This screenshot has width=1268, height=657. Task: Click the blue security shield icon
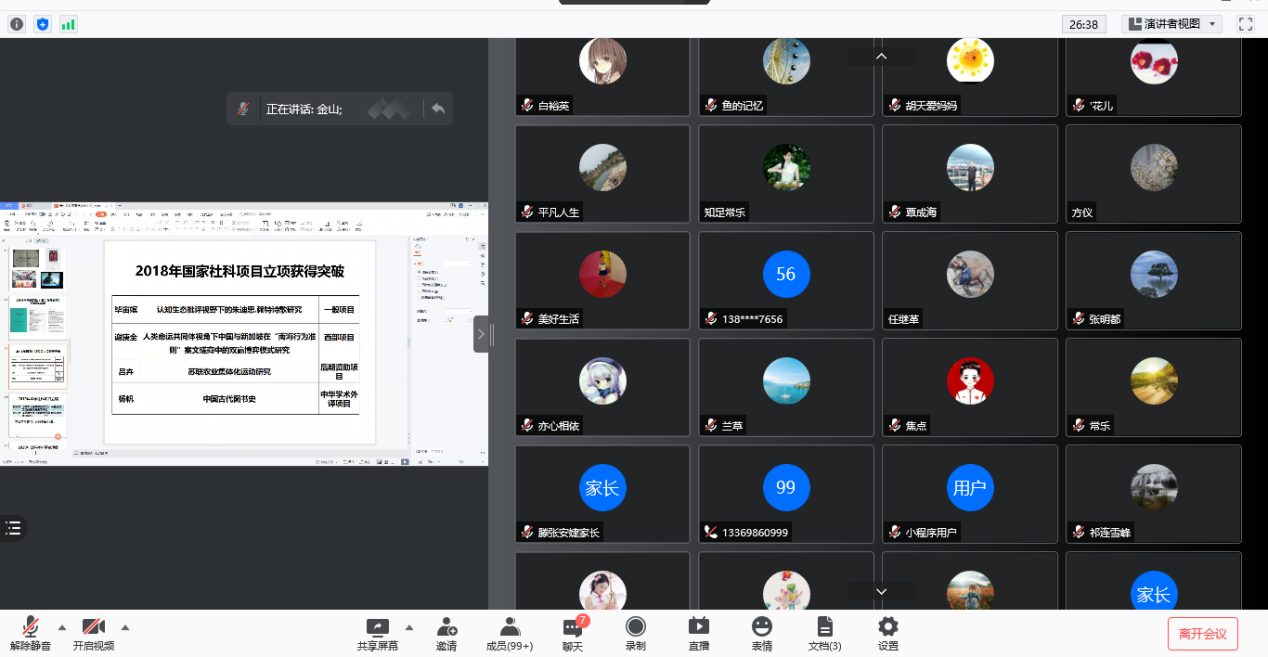click(x=42, y=24)
